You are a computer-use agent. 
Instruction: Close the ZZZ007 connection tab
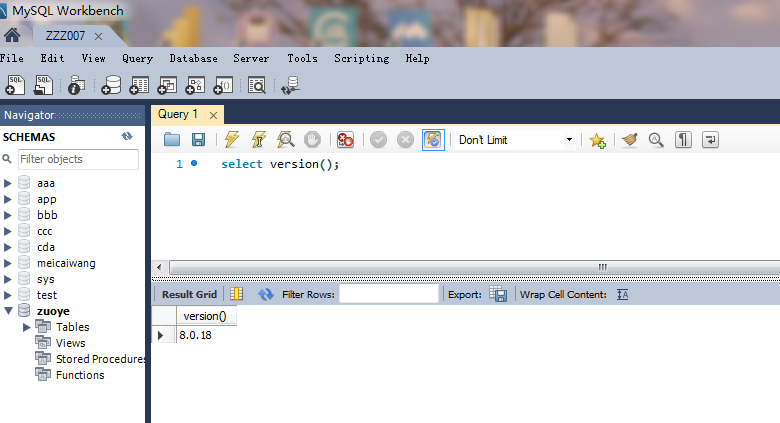point(98,36)
